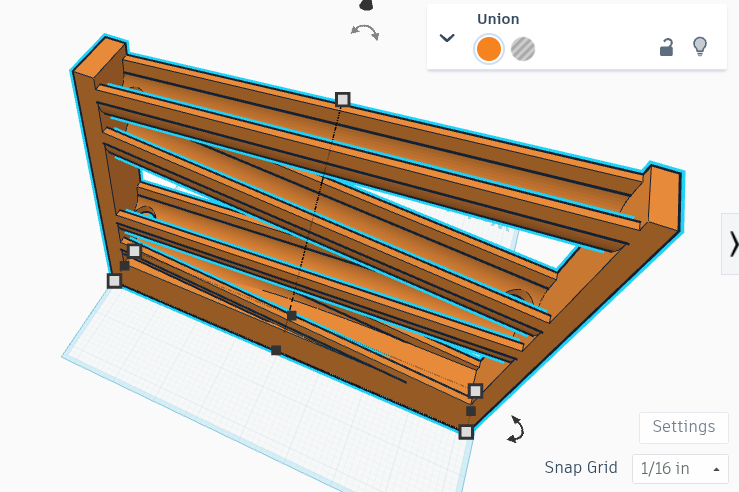
Task: Click the bottom-right rotation arrow handle
Action: (x=516, y=429)
